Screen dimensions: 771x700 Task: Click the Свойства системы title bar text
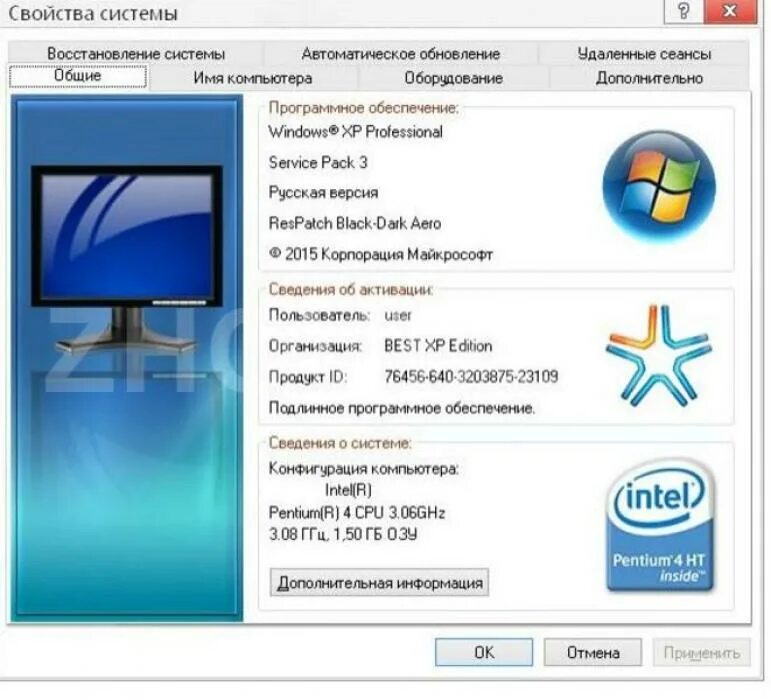click(92, 13)
